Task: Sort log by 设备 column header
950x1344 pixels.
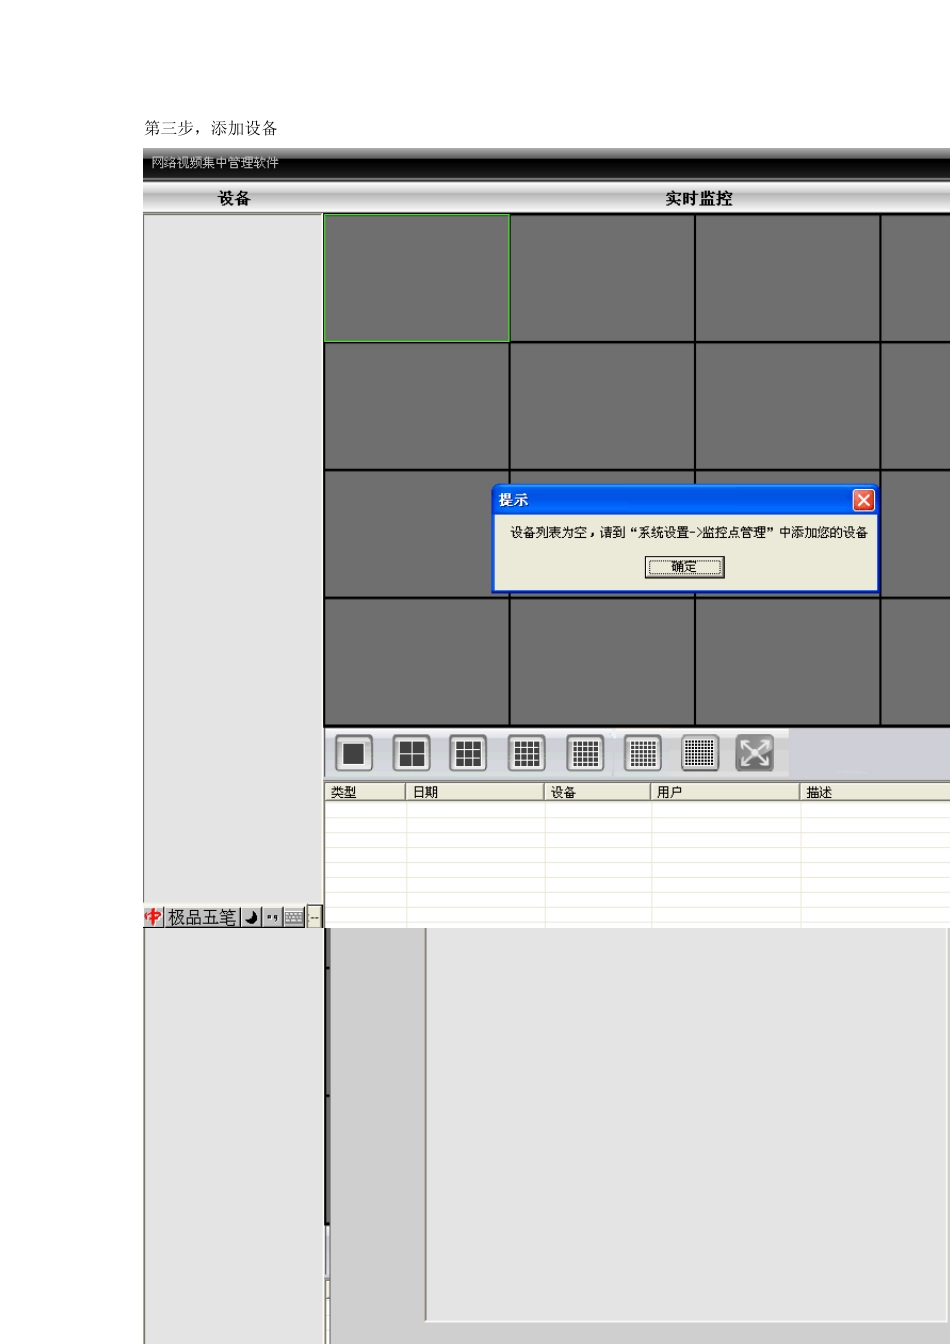Action: pos(598,792)
